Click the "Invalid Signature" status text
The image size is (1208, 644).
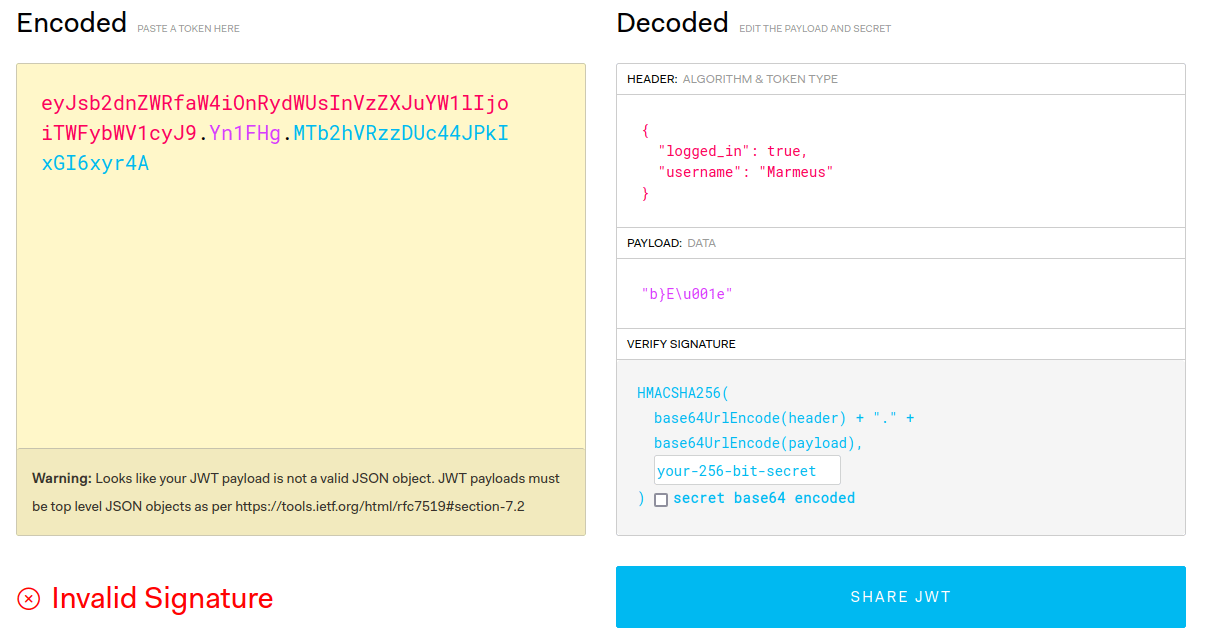click(162, 598)
